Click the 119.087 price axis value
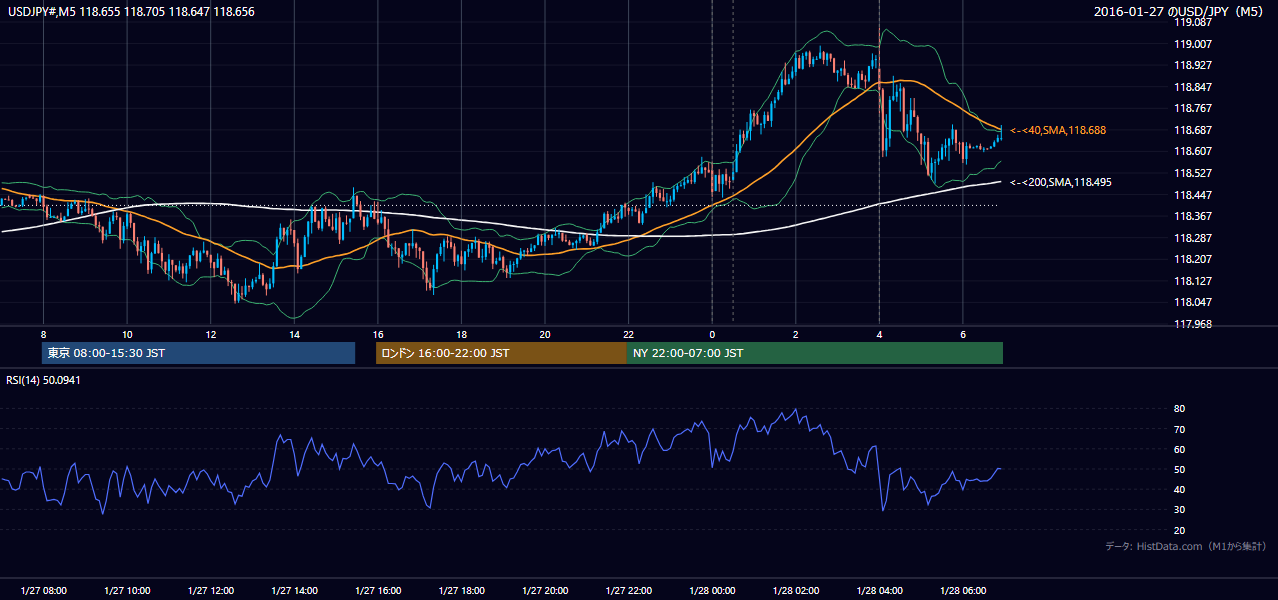Viewport: 1278px width, 600px height. [1193, 22]
